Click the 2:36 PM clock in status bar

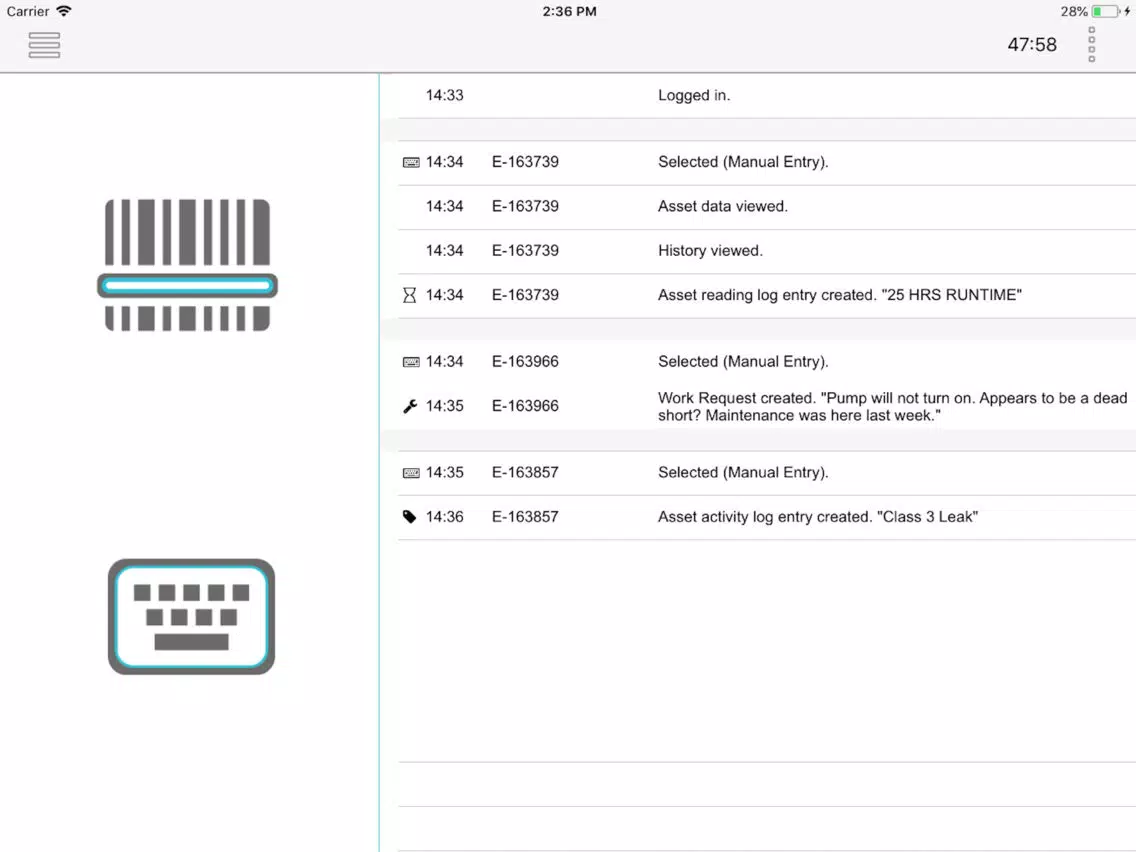[x=569, y=12]
